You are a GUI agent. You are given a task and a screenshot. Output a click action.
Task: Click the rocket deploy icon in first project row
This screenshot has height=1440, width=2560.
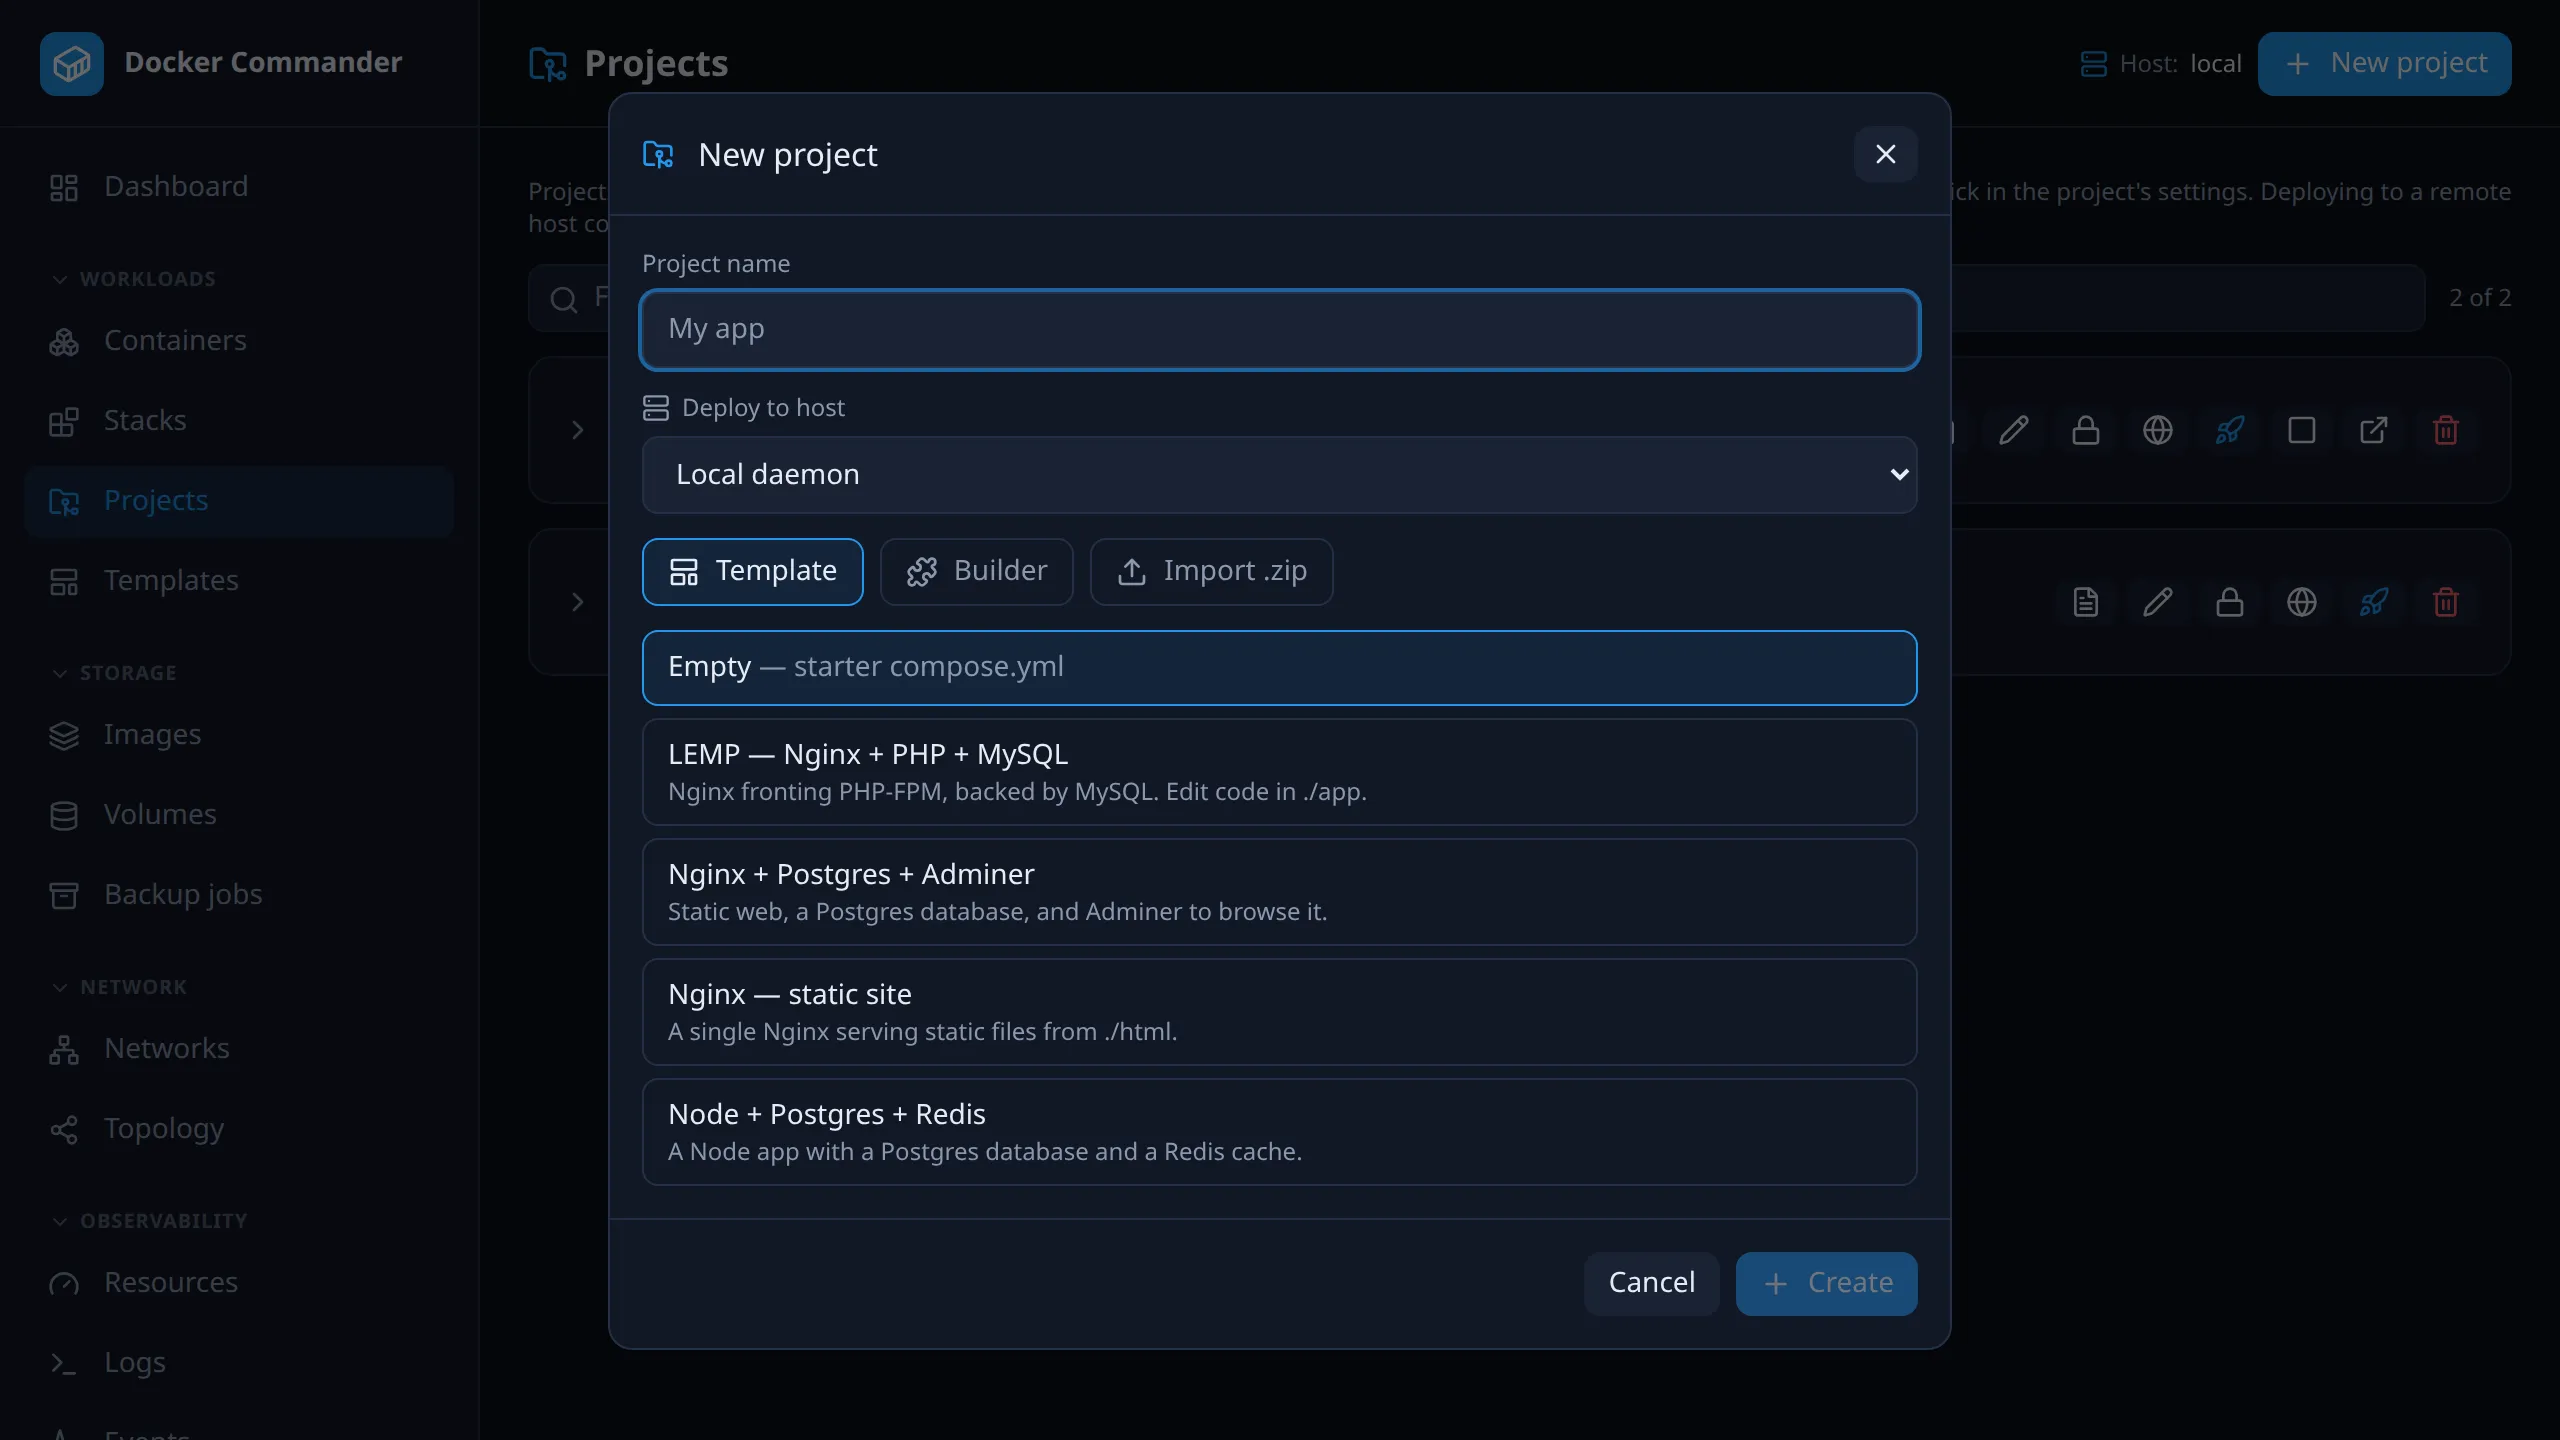[2230, 431]
